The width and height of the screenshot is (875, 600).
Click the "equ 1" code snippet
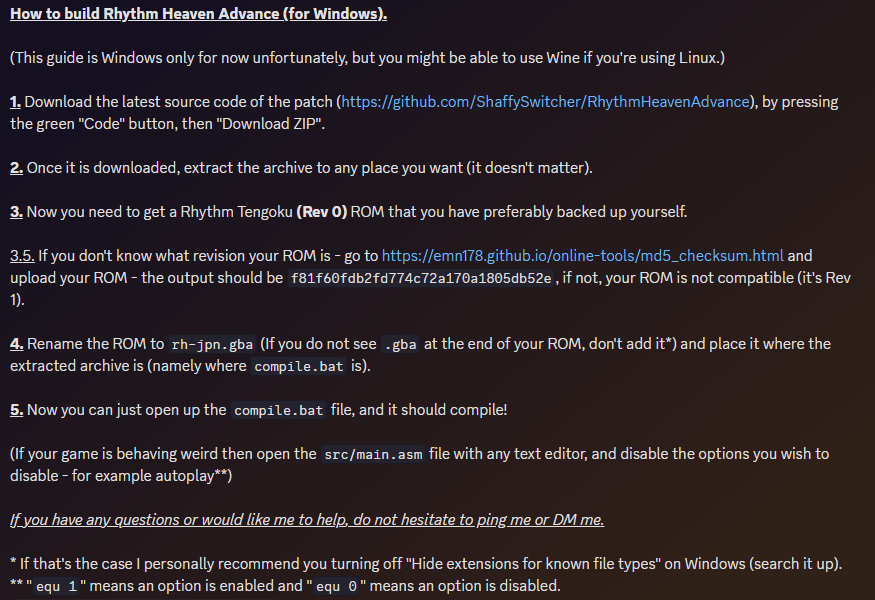[57, 586]
